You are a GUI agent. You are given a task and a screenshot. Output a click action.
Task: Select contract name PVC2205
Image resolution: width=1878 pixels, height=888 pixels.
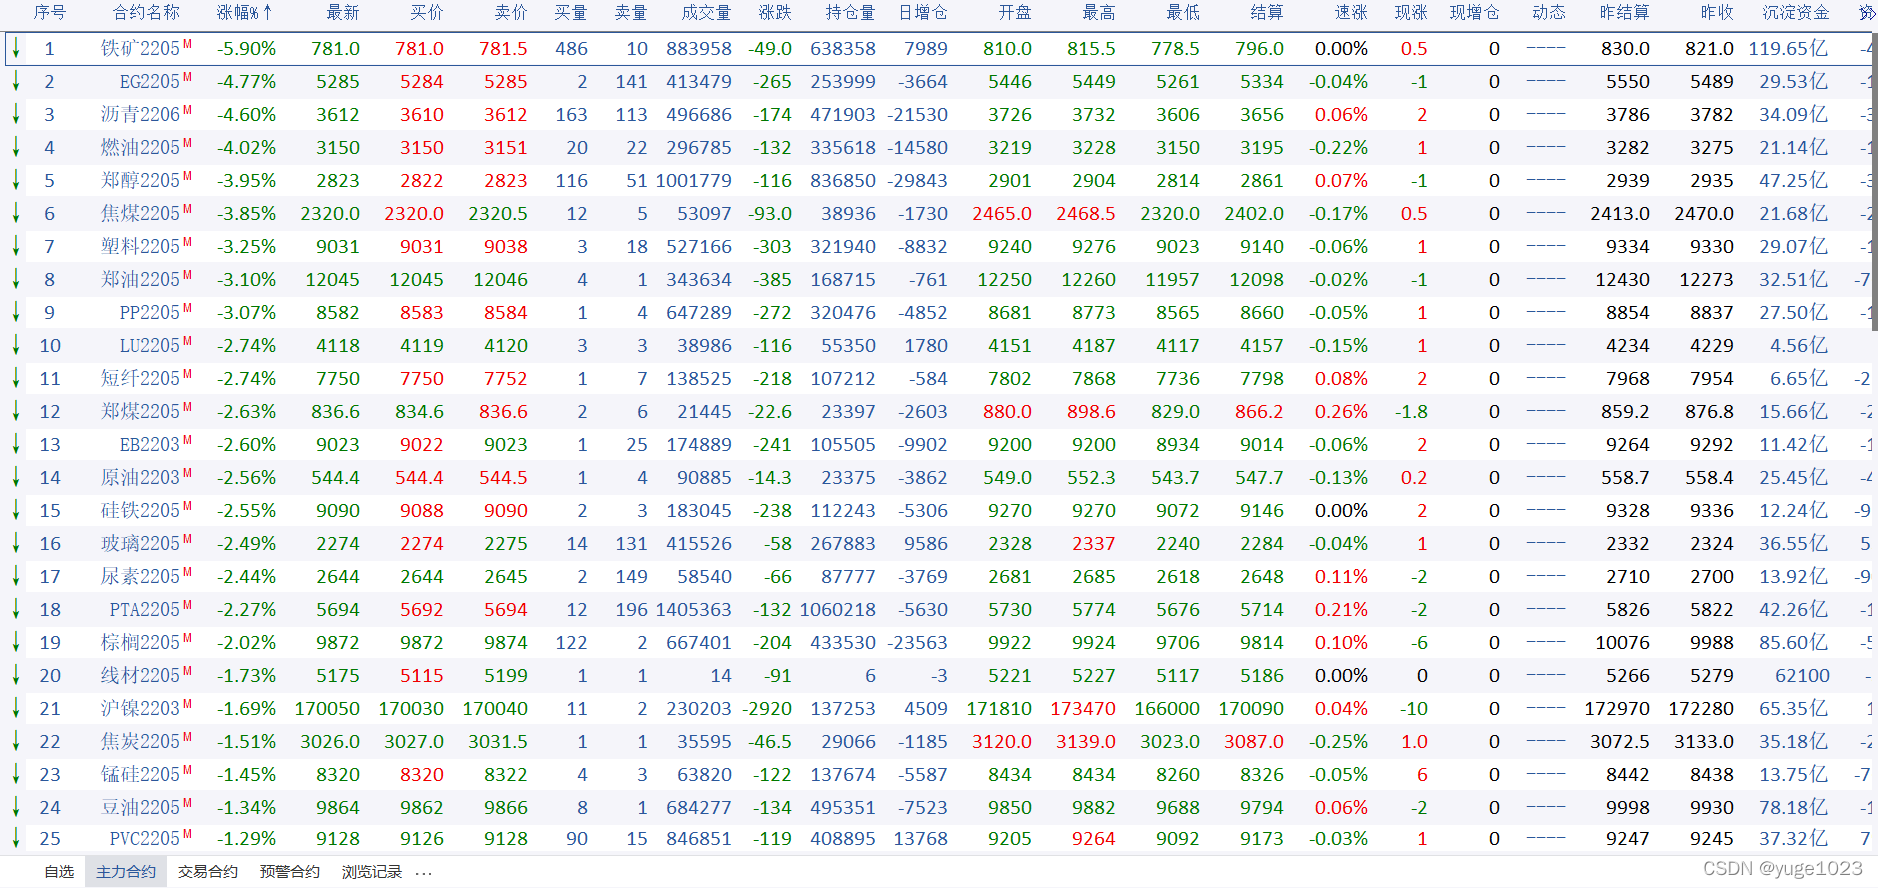[145, 839]
